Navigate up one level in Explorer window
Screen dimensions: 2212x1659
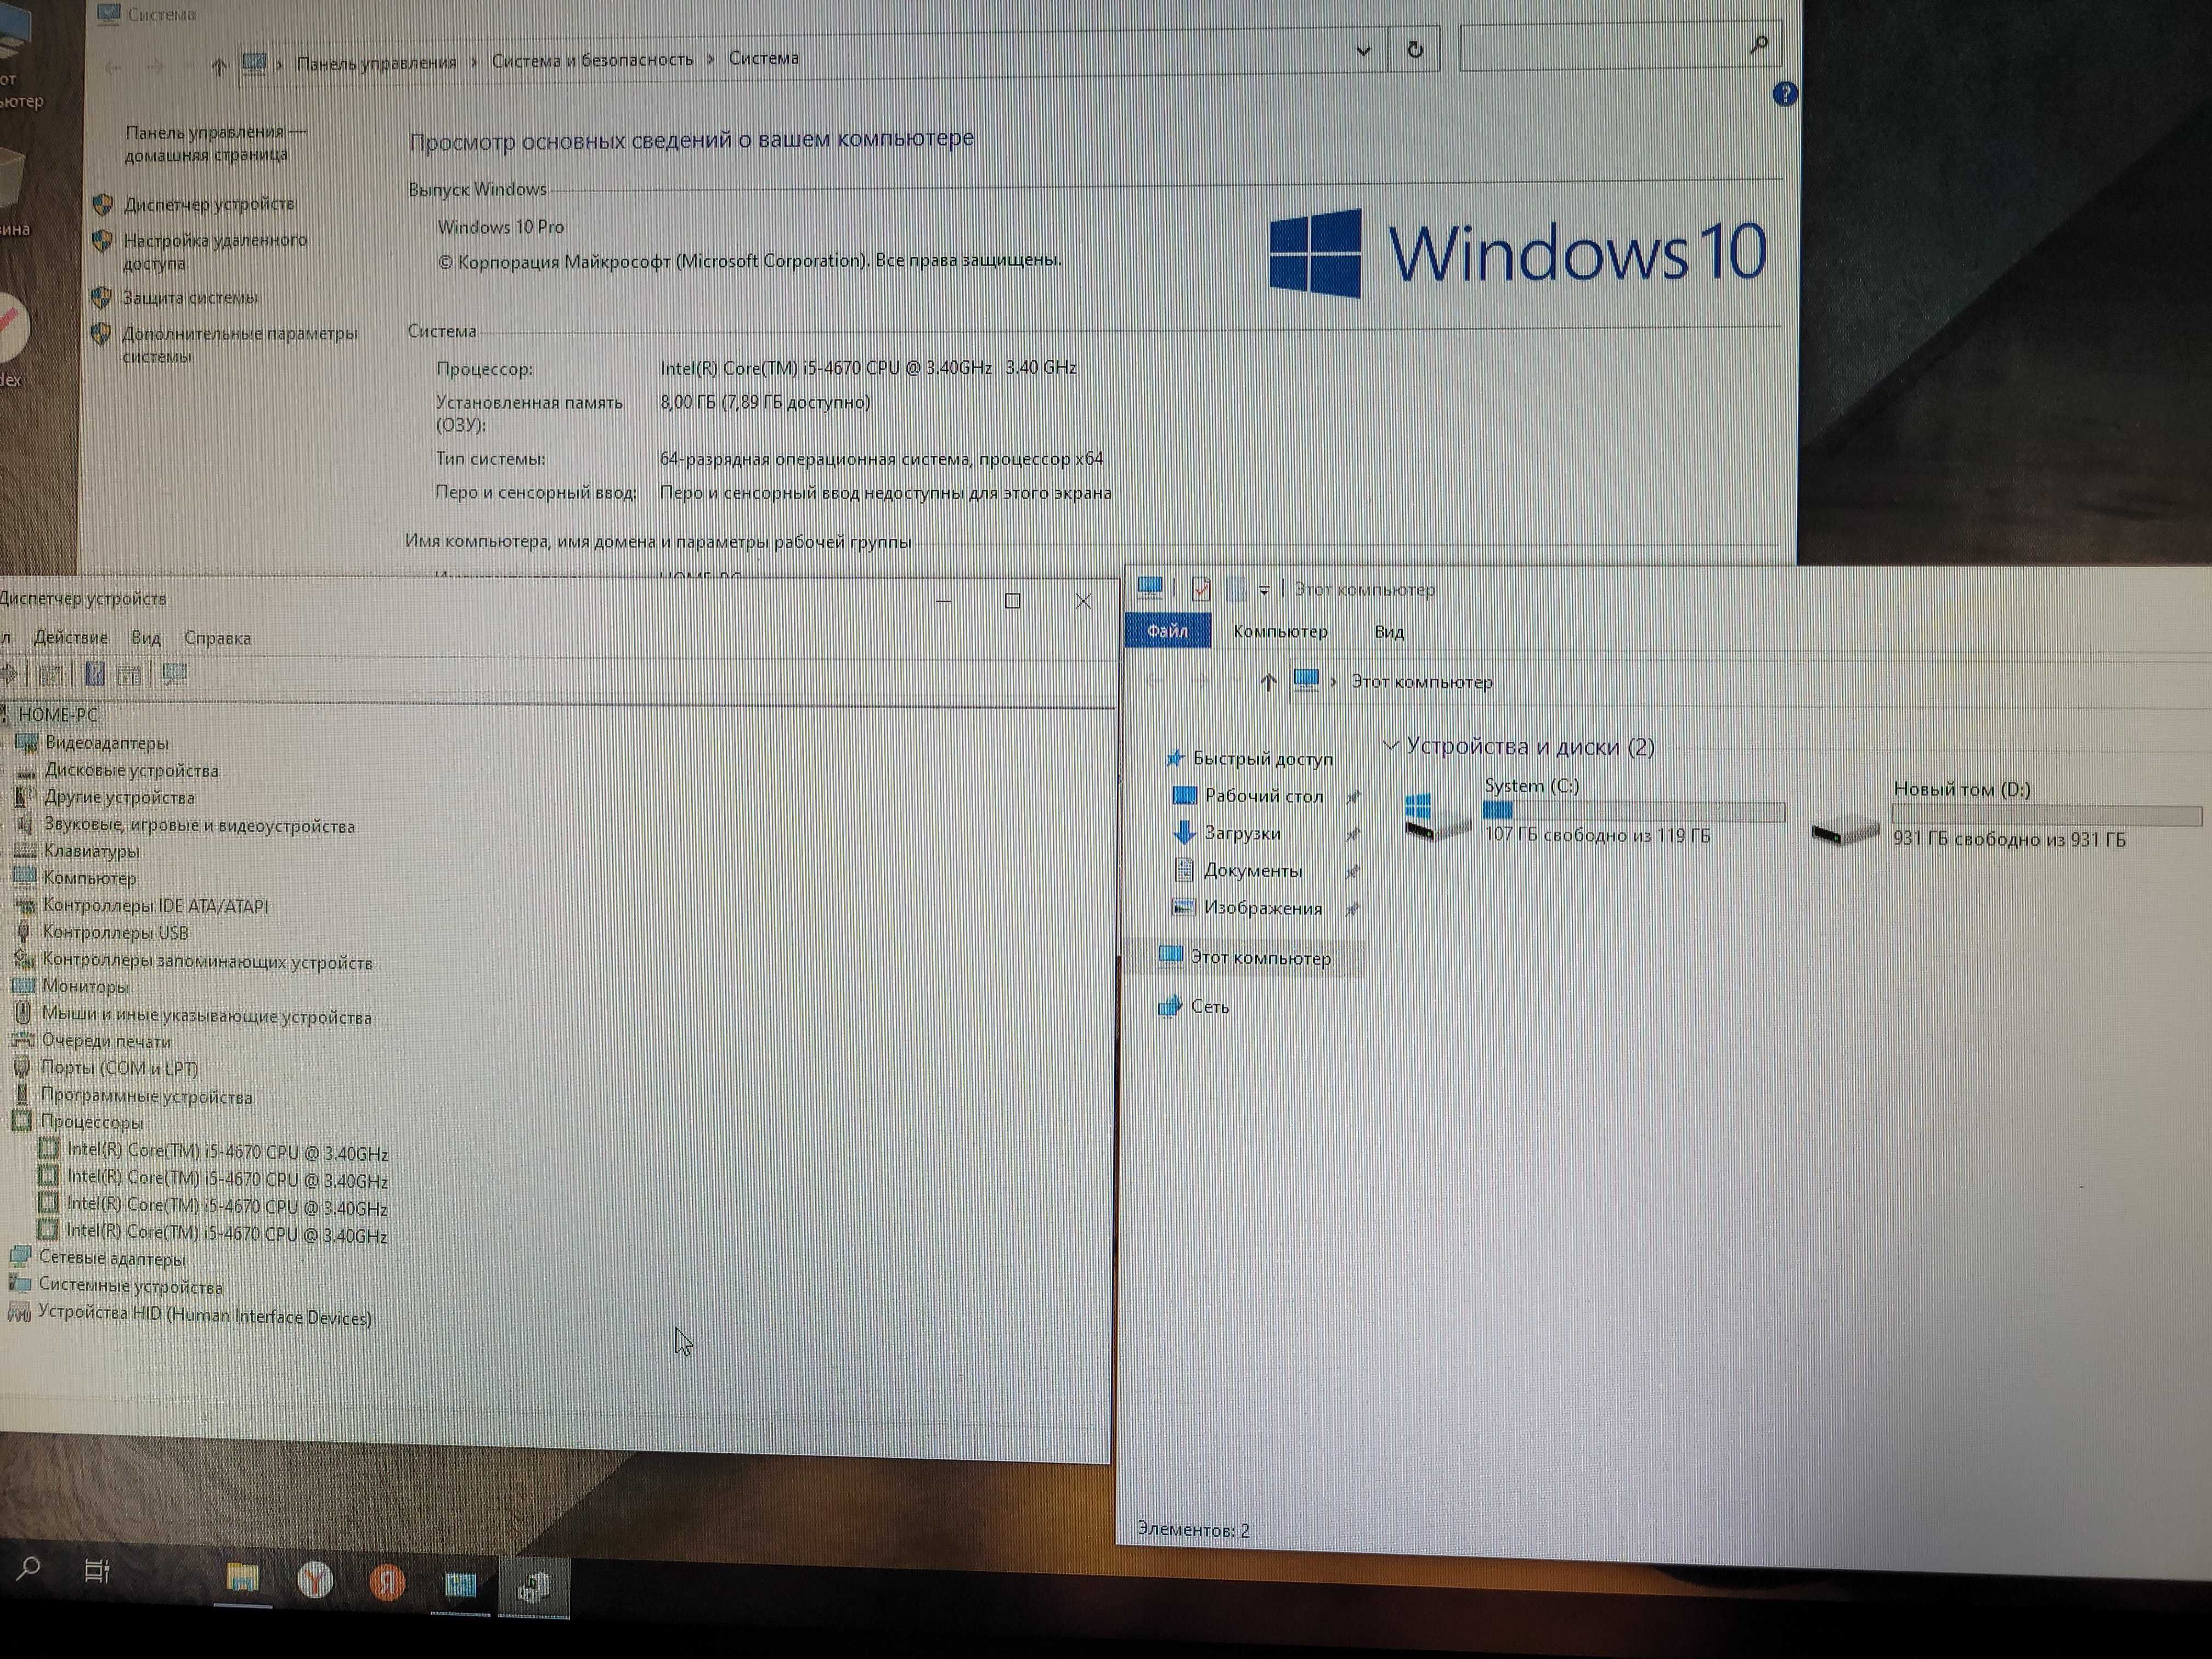tap(1268, 682)
